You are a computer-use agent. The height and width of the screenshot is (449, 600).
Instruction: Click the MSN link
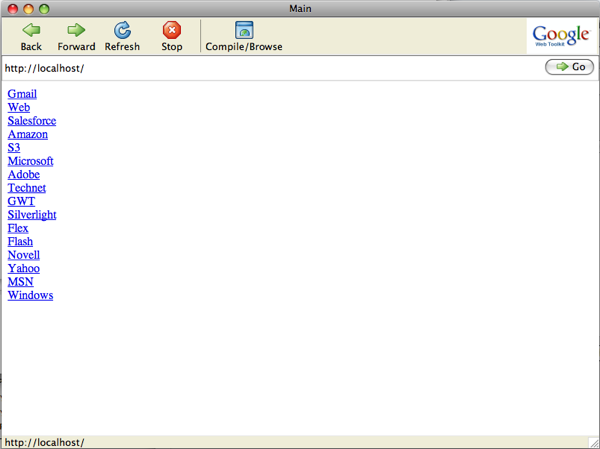(x=21, y=282)
